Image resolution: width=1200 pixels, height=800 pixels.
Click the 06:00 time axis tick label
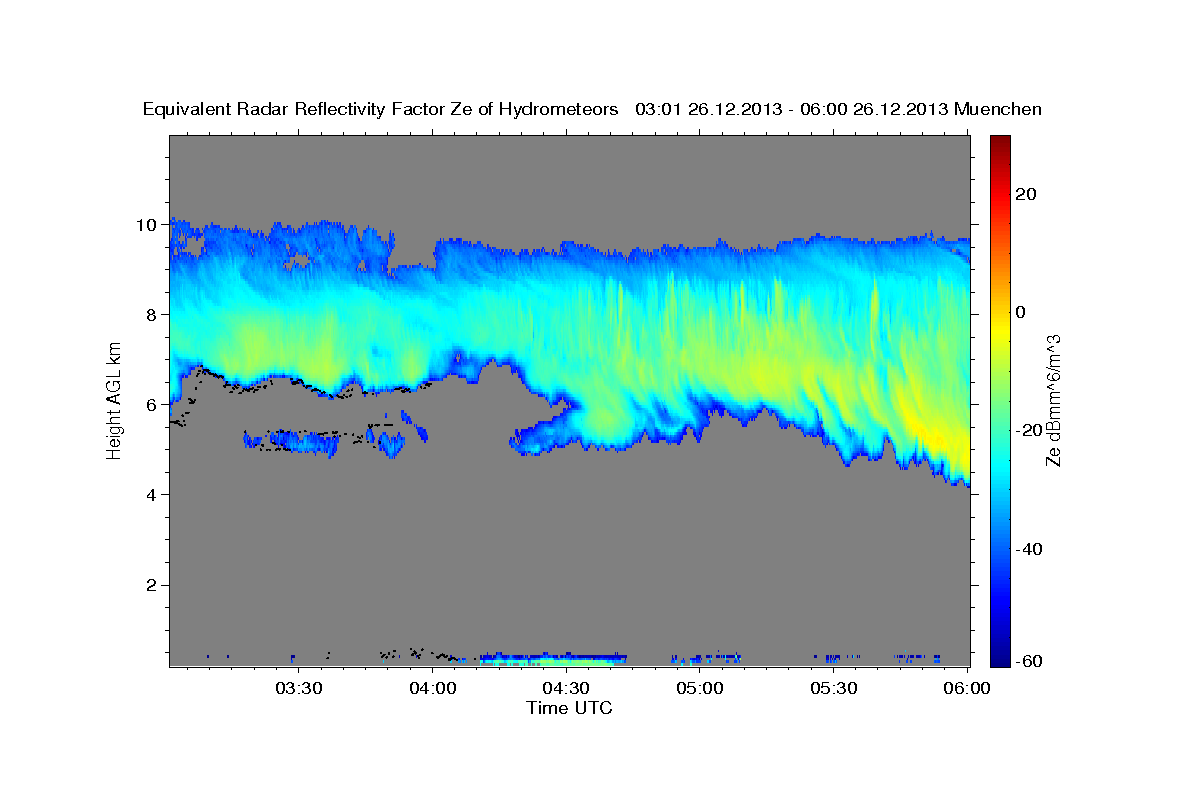click(968, 688)
